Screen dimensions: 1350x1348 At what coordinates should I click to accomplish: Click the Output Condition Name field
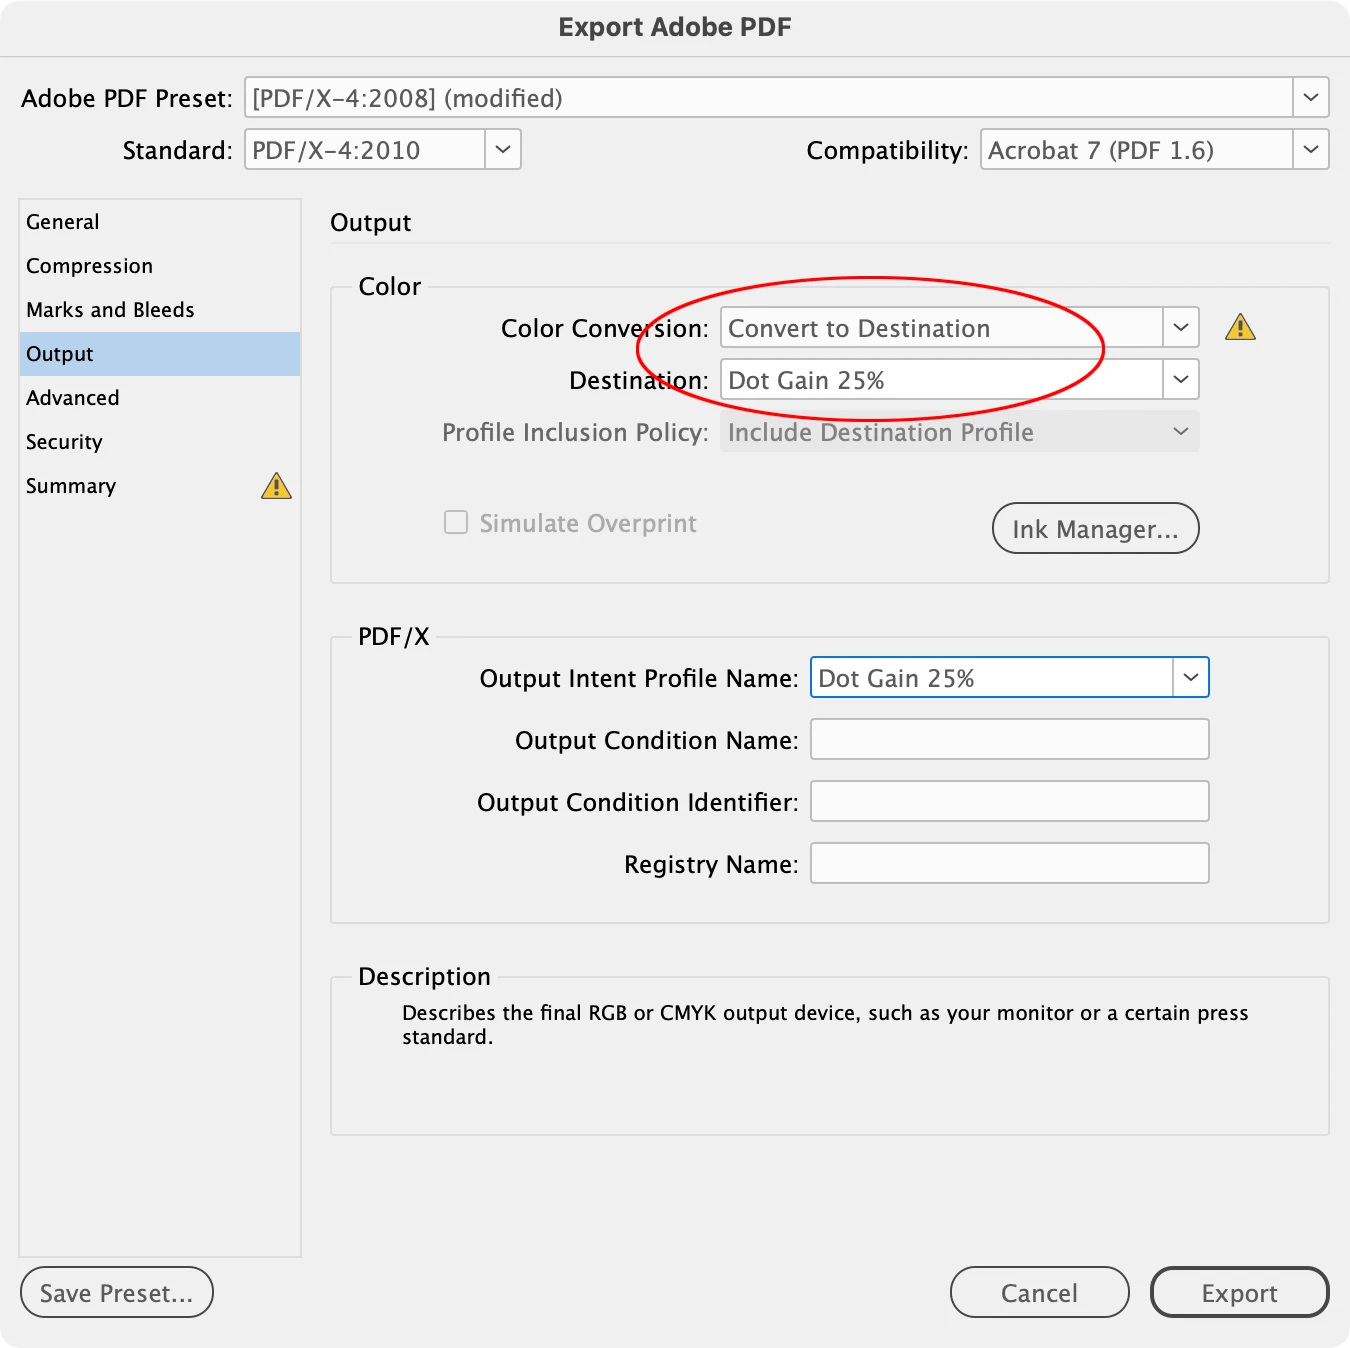point(1010,740)
